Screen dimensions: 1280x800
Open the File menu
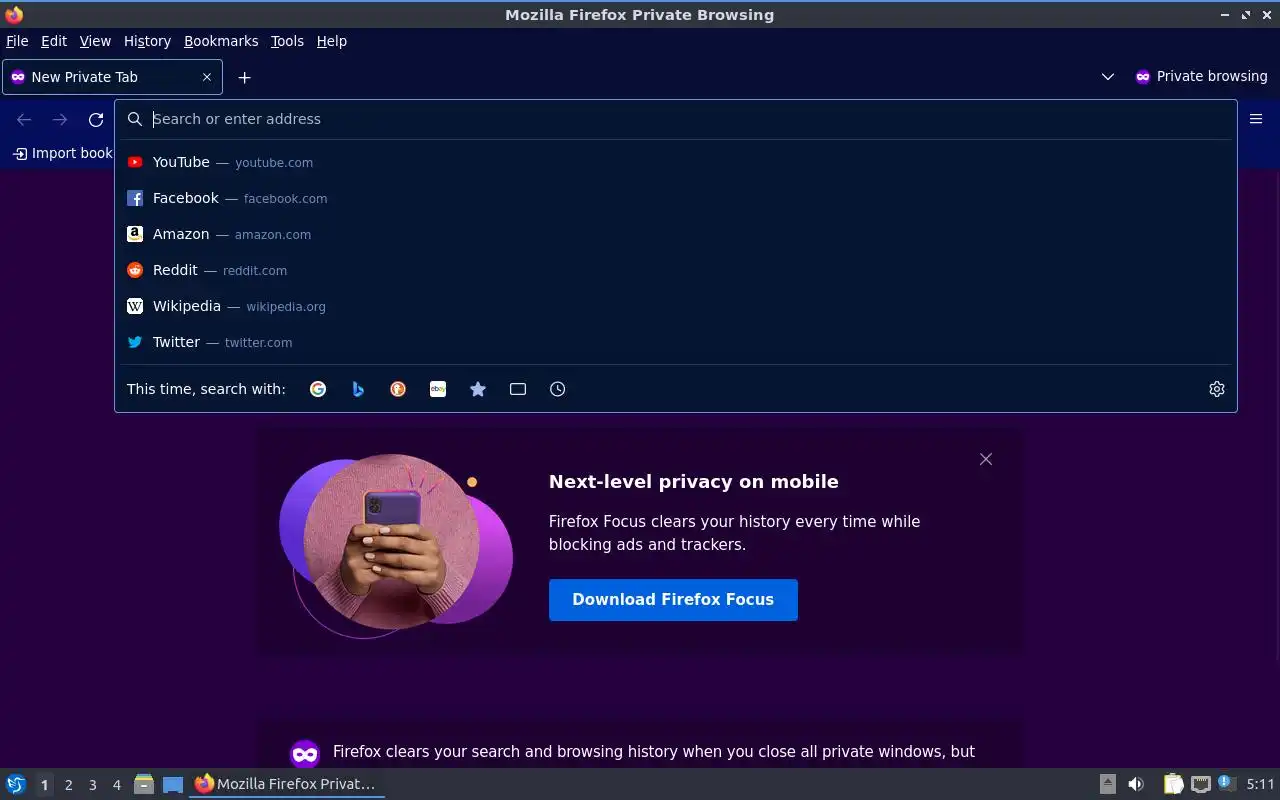[x=17, y=41]
